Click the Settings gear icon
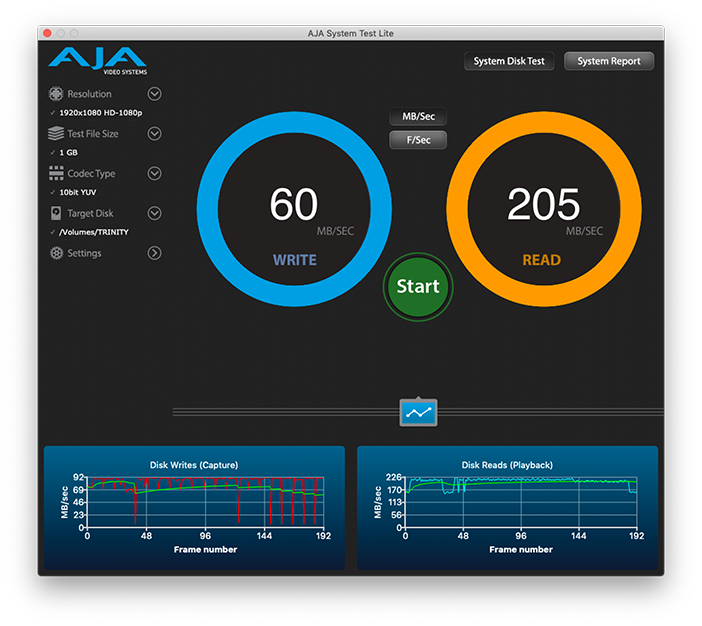Viewport: 702px width, 626px height. coord(56,253)
